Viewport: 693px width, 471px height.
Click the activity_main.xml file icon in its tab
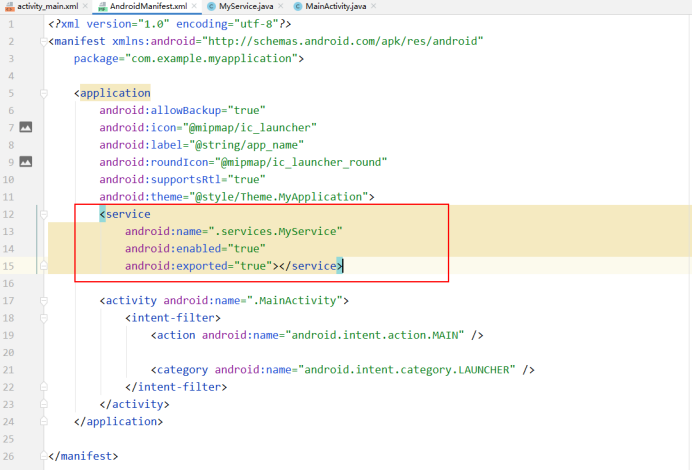[x=10, y=7]
